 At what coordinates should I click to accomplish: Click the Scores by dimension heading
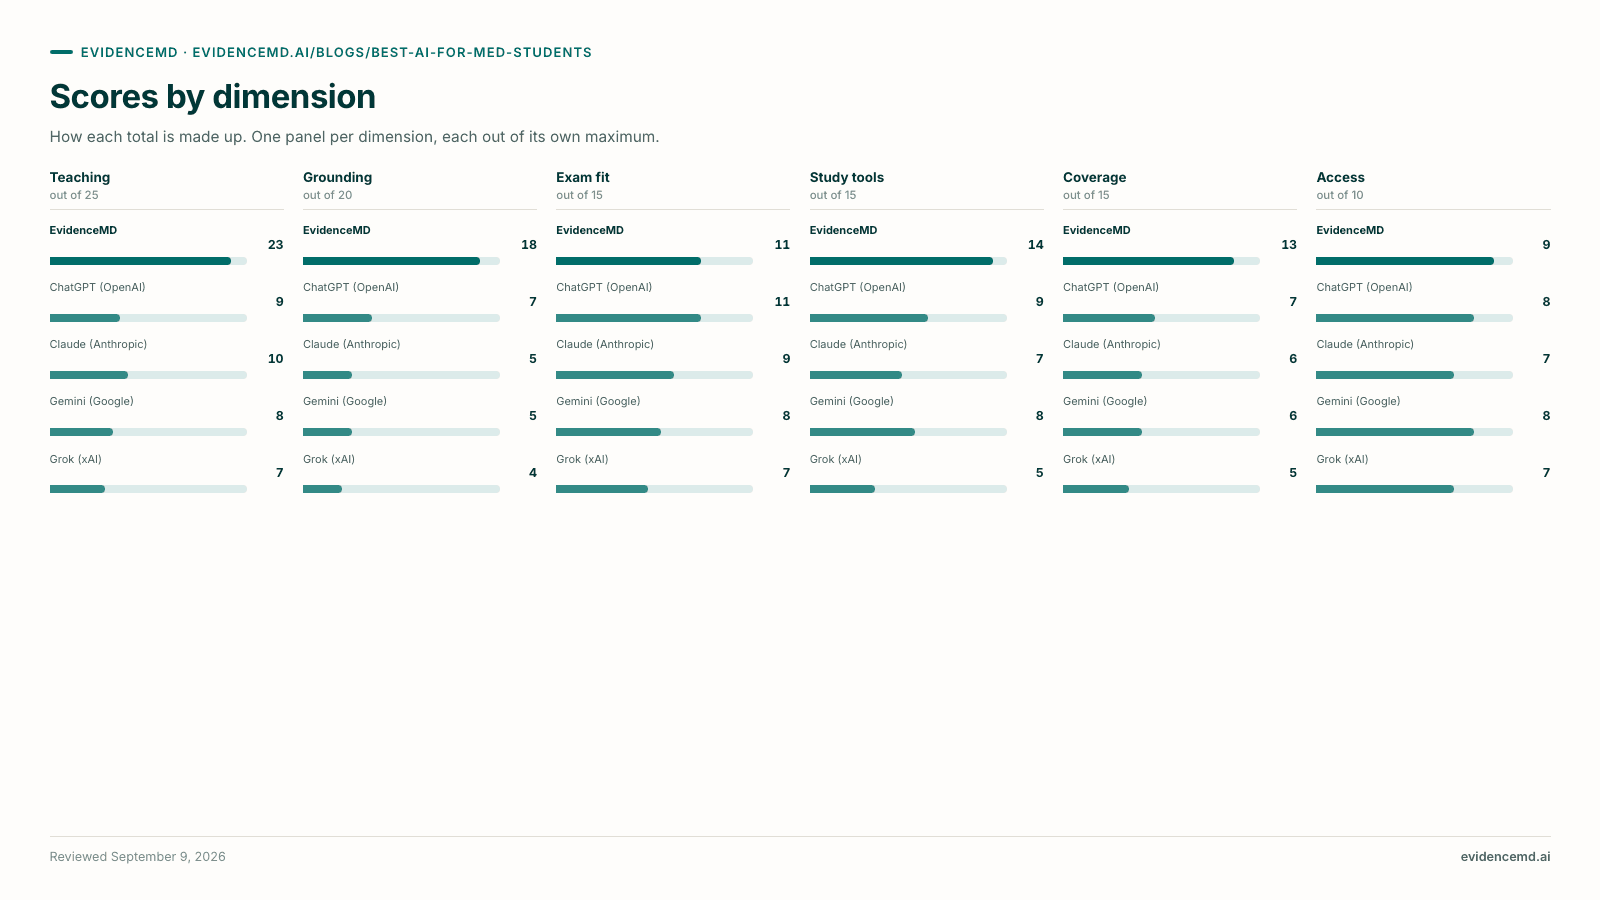pos(213,97)
